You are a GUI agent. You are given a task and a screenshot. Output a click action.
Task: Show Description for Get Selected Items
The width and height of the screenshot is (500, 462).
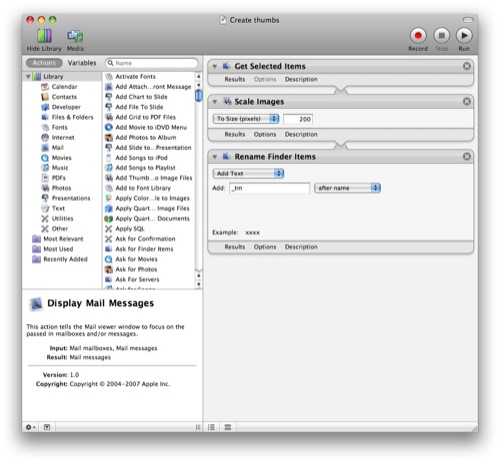click(x=301, y=79)
